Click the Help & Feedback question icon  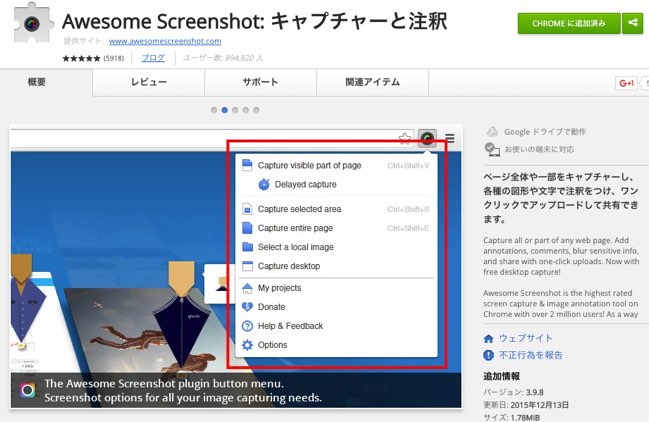click(x=247, y=326)
